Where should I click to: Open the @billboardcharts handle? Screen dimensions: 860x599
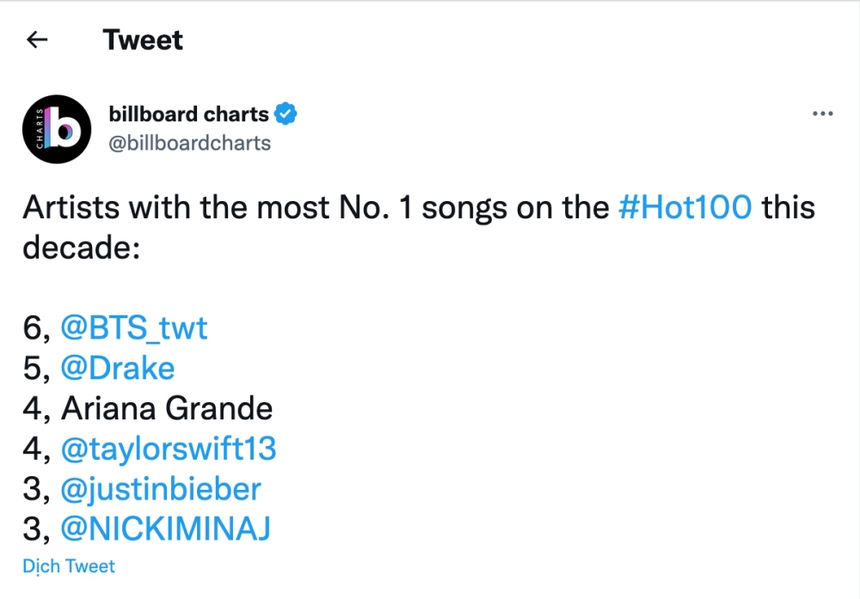(189, 143)
